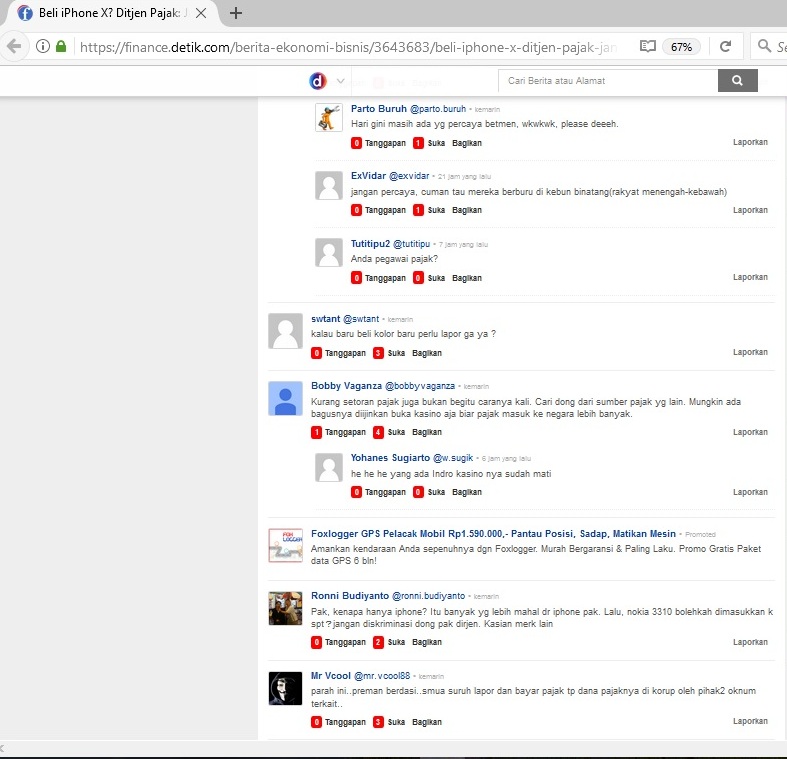Click the browser back arrow button

[x=13, y=46]
